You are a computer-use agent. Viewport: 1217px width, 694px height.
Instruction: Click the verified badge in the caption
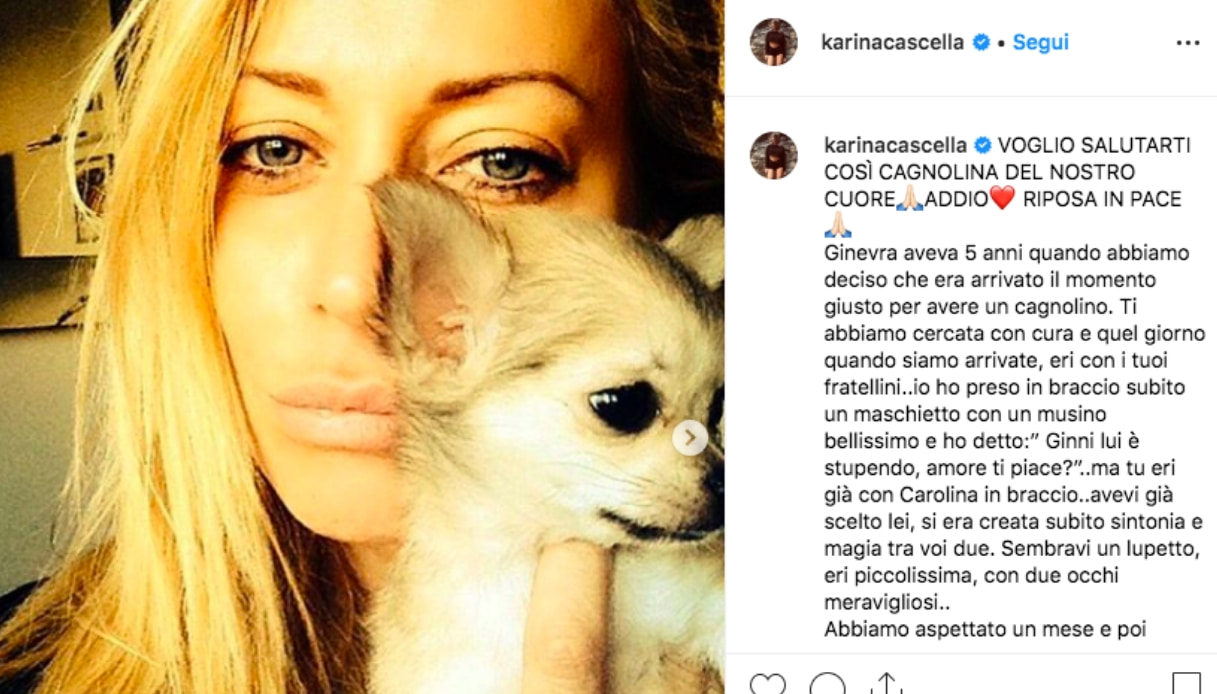tap(981, 145)
